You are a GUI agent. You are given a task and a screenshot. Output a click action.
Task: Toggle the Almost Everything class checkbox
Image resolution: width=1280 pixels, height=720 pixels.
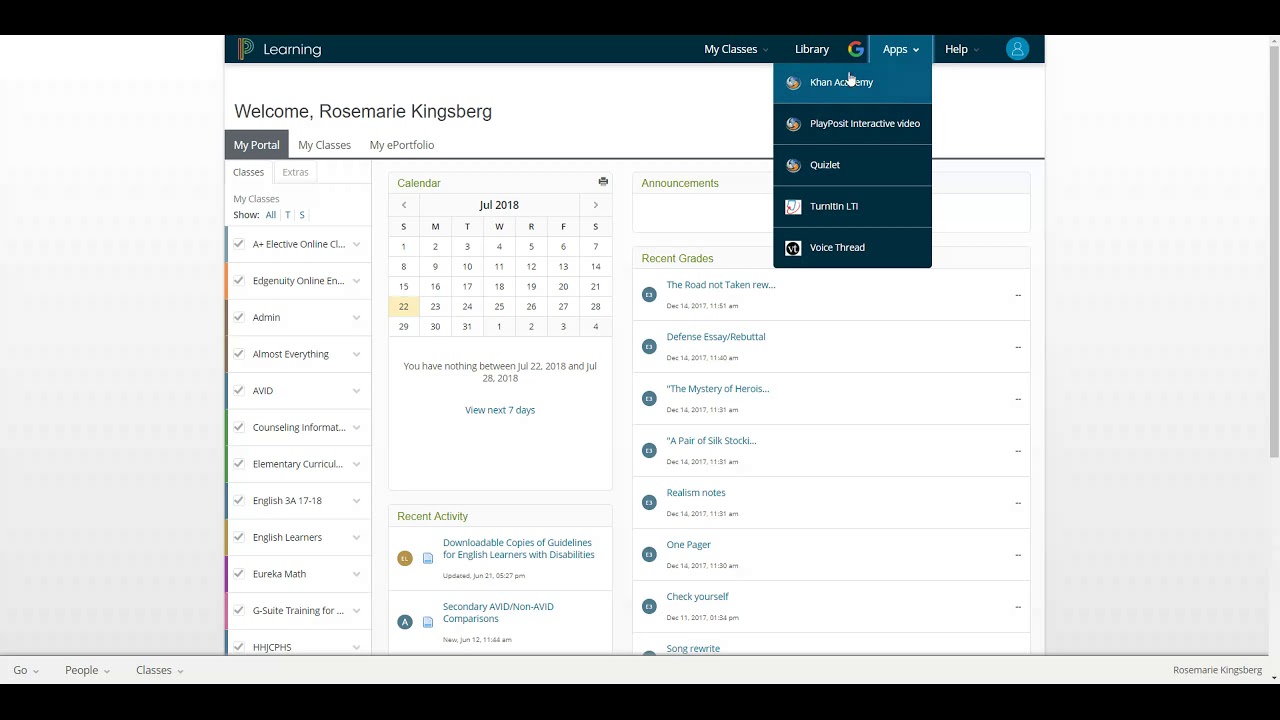coord(239,354)
